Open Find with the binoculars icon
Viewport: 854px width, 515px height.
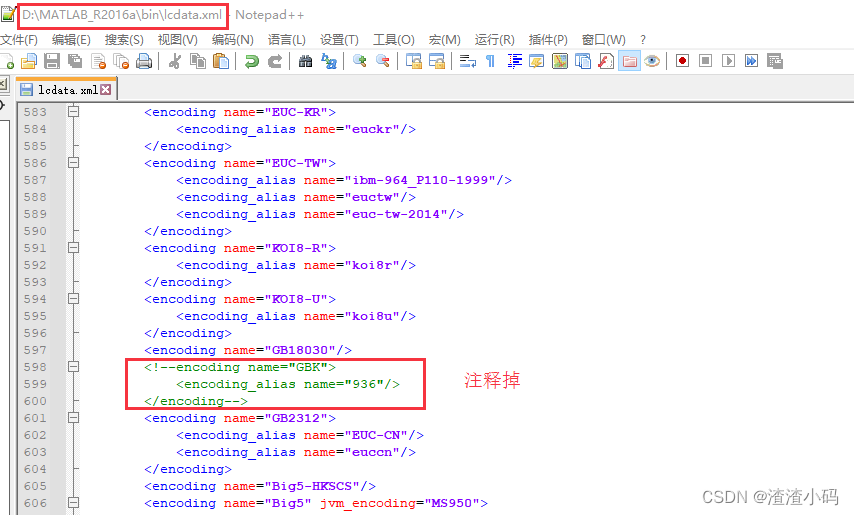tap(306, 61)
